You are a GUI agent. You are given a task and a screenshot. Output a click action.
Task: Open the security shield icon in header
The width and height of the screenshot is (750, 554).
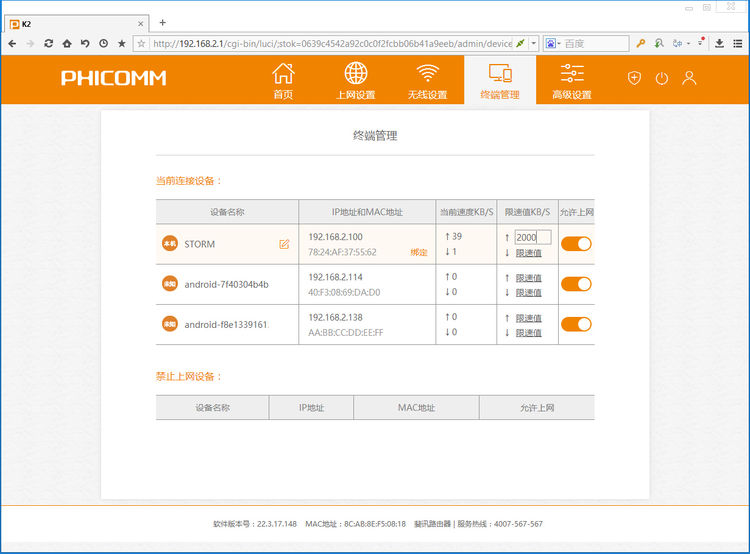click(x=634, y=78)
